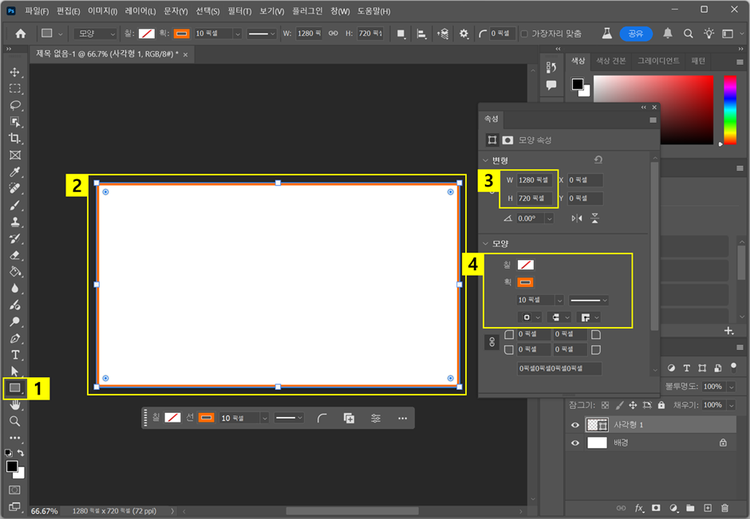Click the Home icon in options bar
Viewport: 750px width, 519px height.
coord(20,33)
